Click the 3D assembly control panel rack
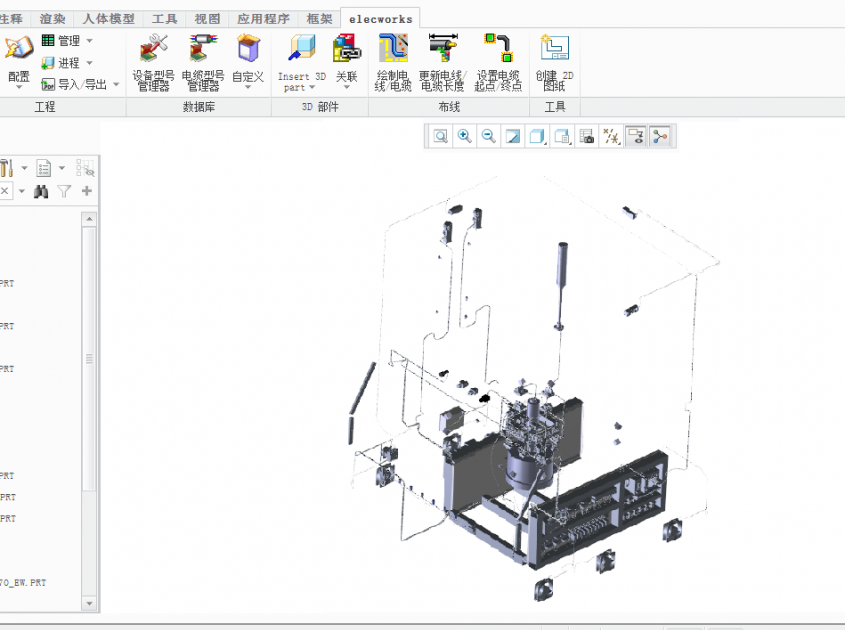 point(599,511)
